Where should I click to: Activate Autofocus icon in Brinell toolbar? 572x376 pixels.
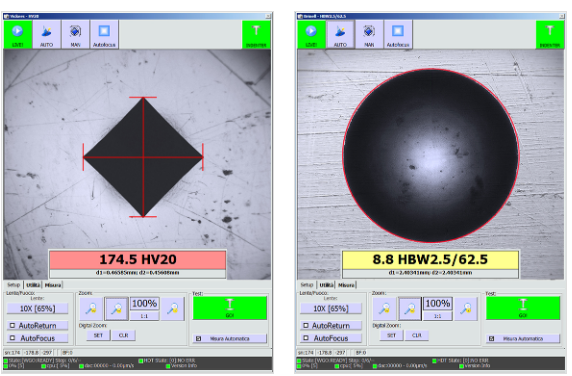398,35
